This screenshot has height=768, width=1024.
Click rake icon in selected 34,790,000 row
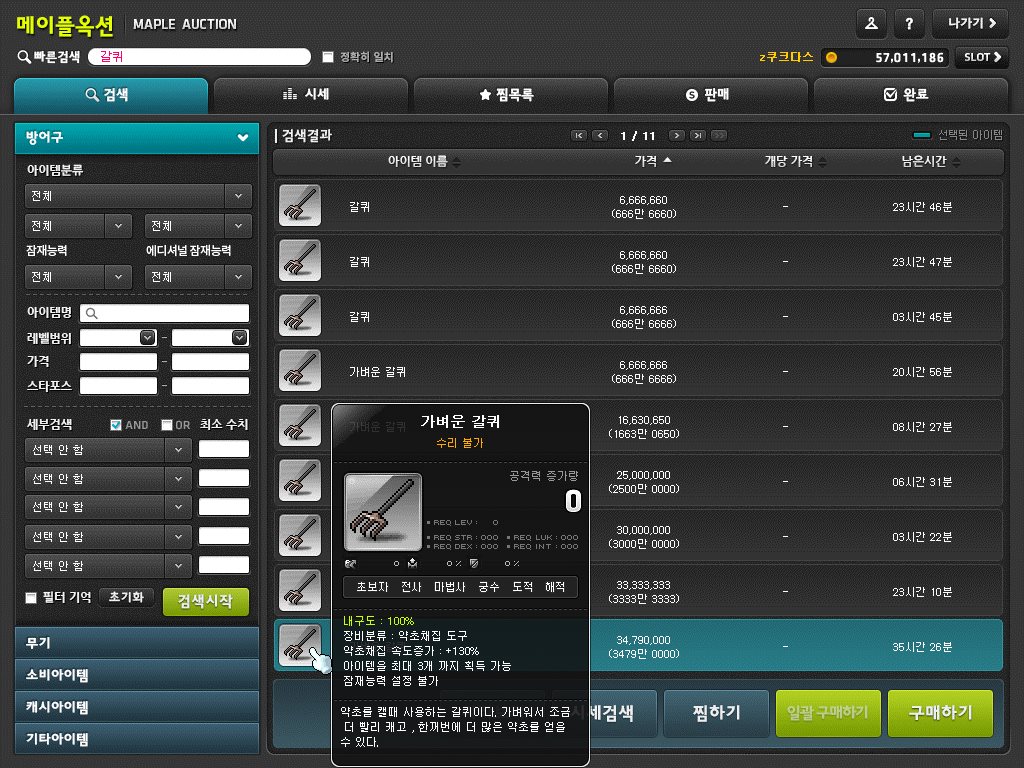tap(300, 645)
